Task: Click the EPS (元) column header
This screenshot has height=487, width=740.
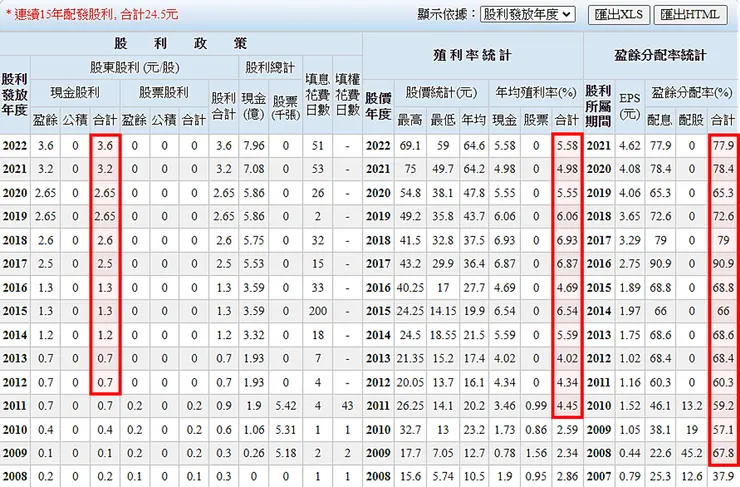Action: click(x=630, y=106)
